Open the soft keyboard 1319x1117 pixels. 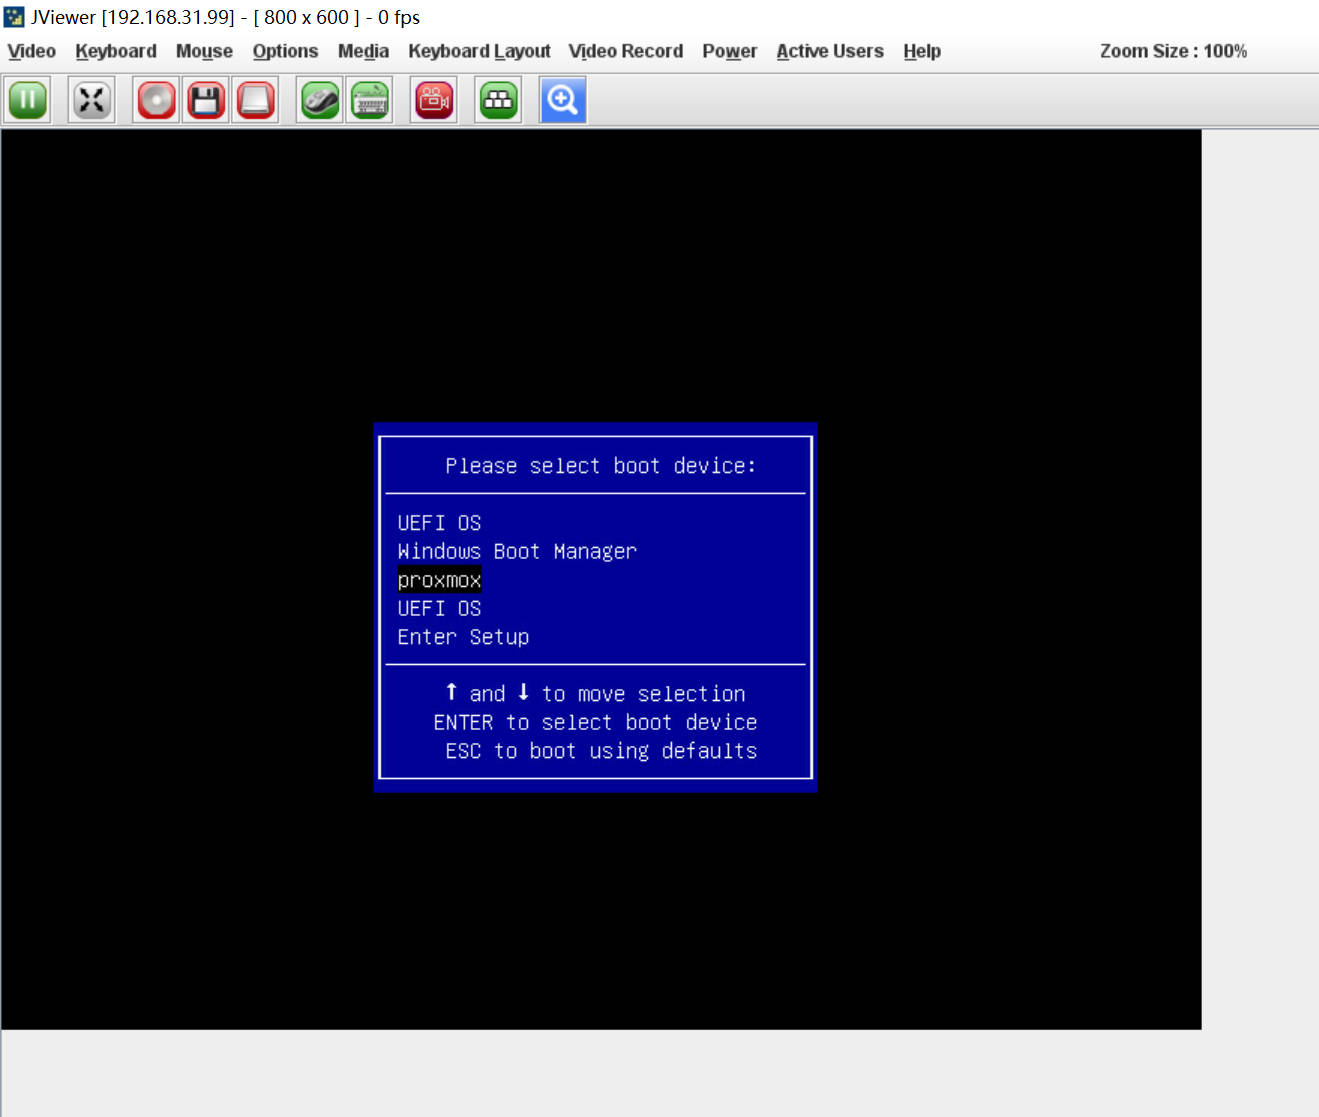[x=369, y=100]
